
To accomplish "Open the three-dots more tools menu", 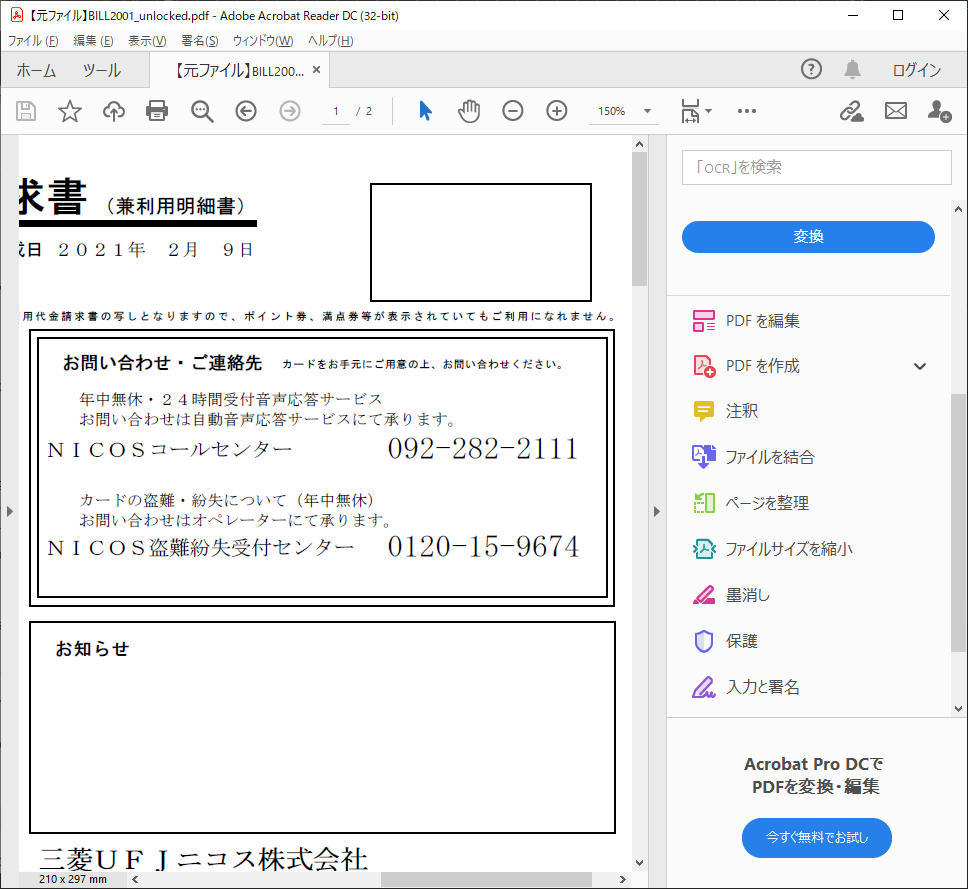I will point(747,111).
